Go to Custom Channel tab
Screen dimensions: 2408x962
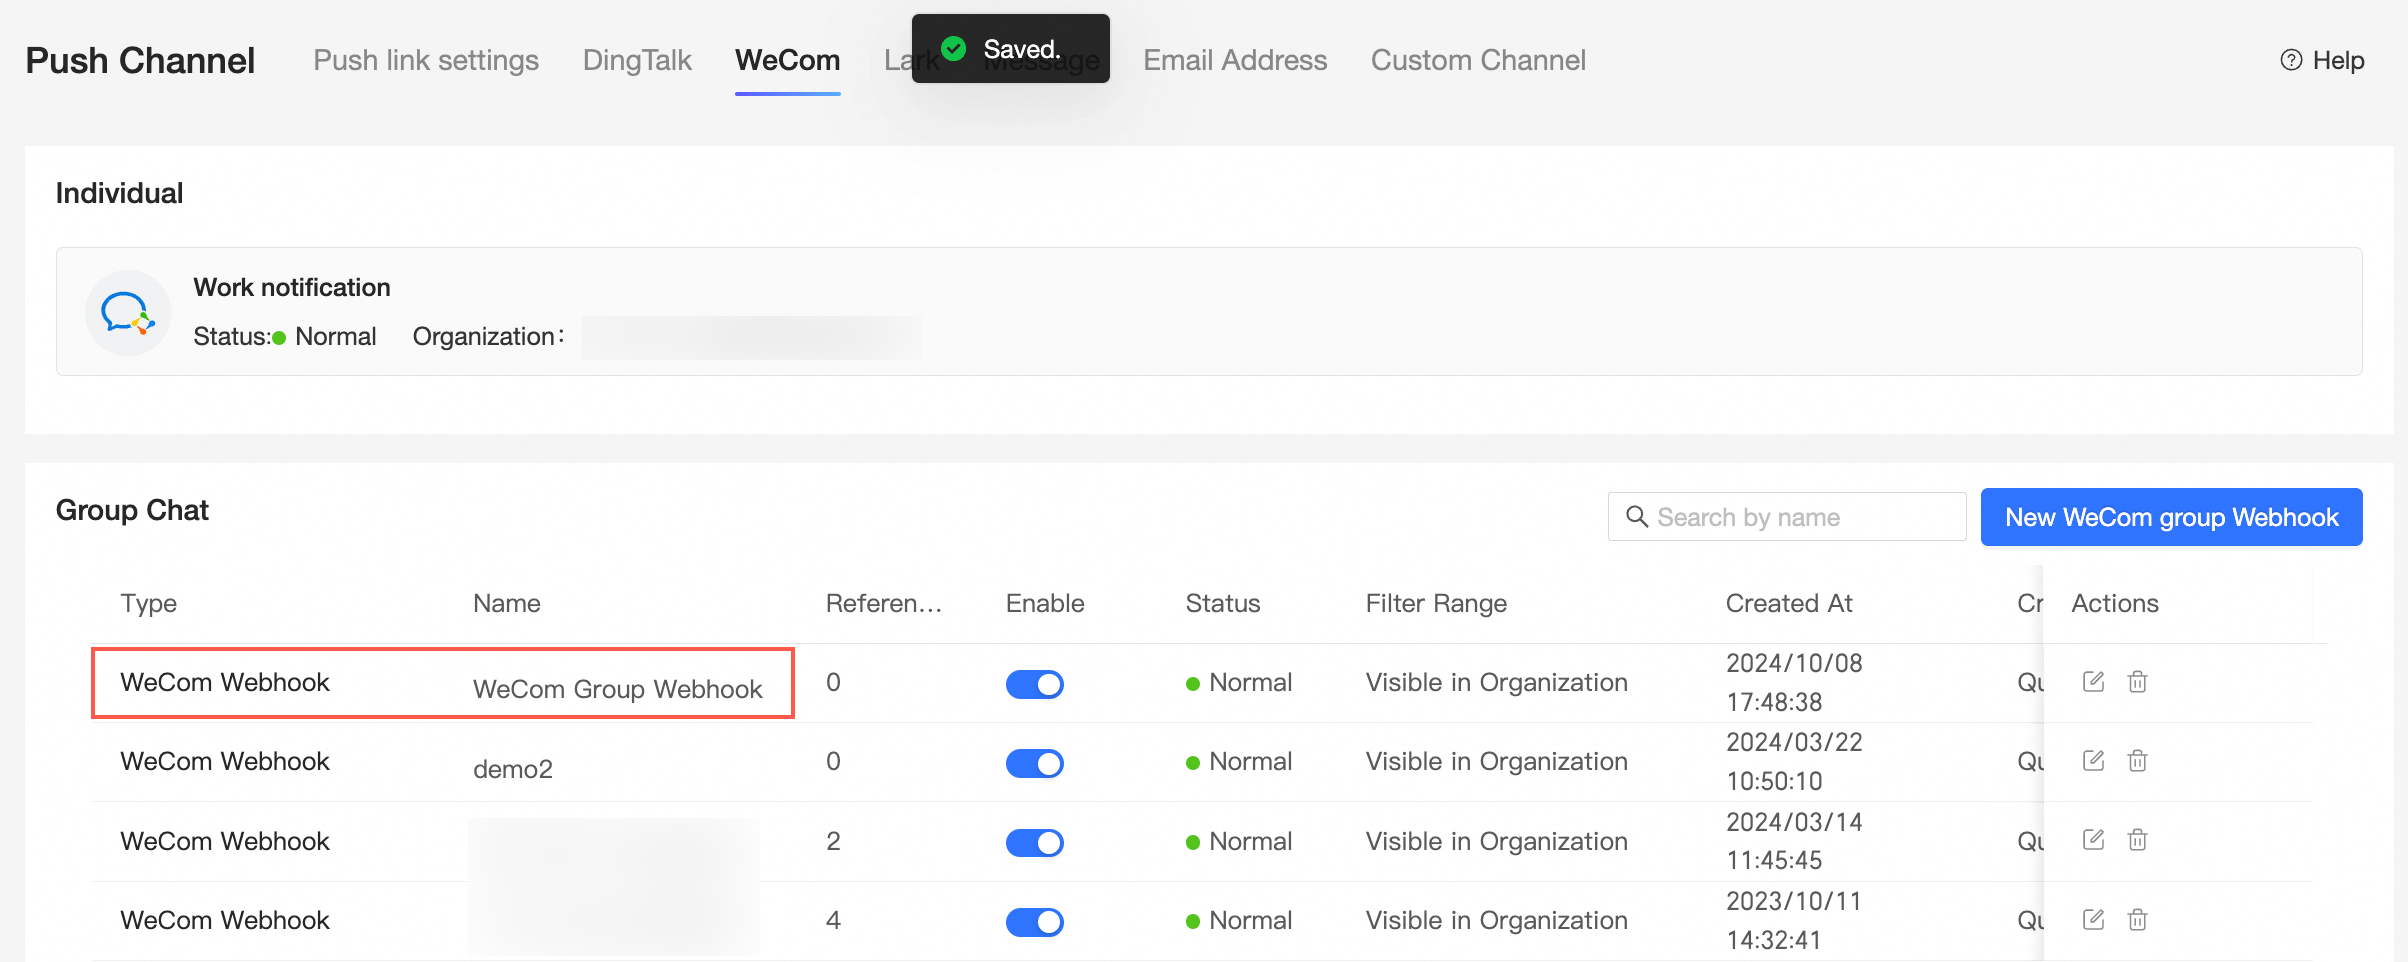[x=1478, y=60]
